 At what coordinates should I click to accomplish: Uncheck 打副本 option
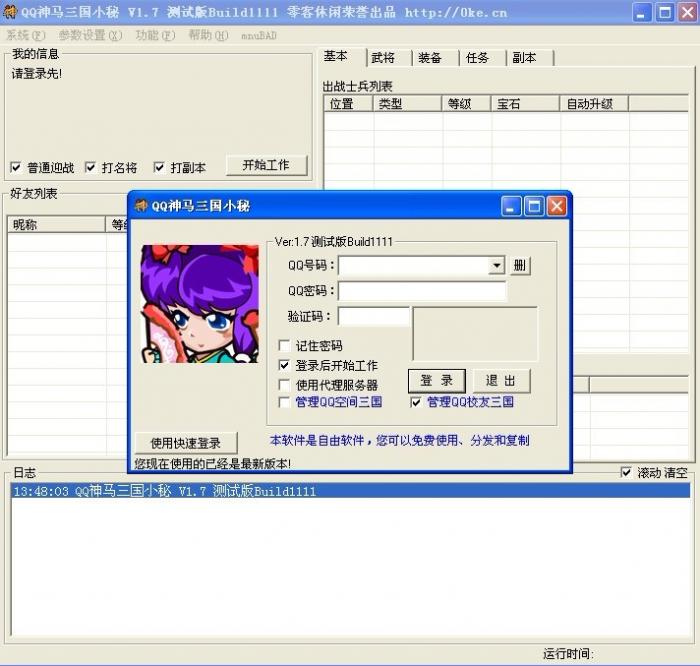coord(159,167)
